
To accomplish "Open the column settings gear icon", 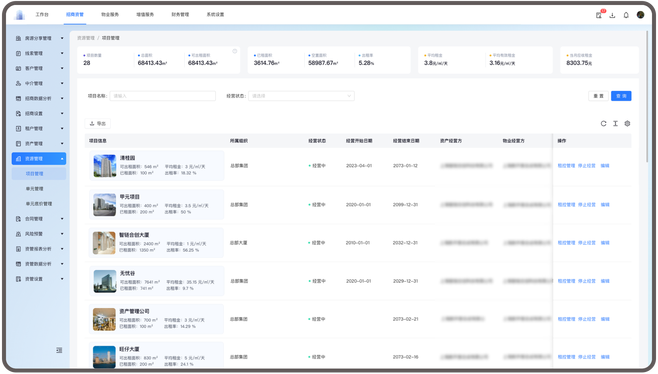I will coord(627,123).
